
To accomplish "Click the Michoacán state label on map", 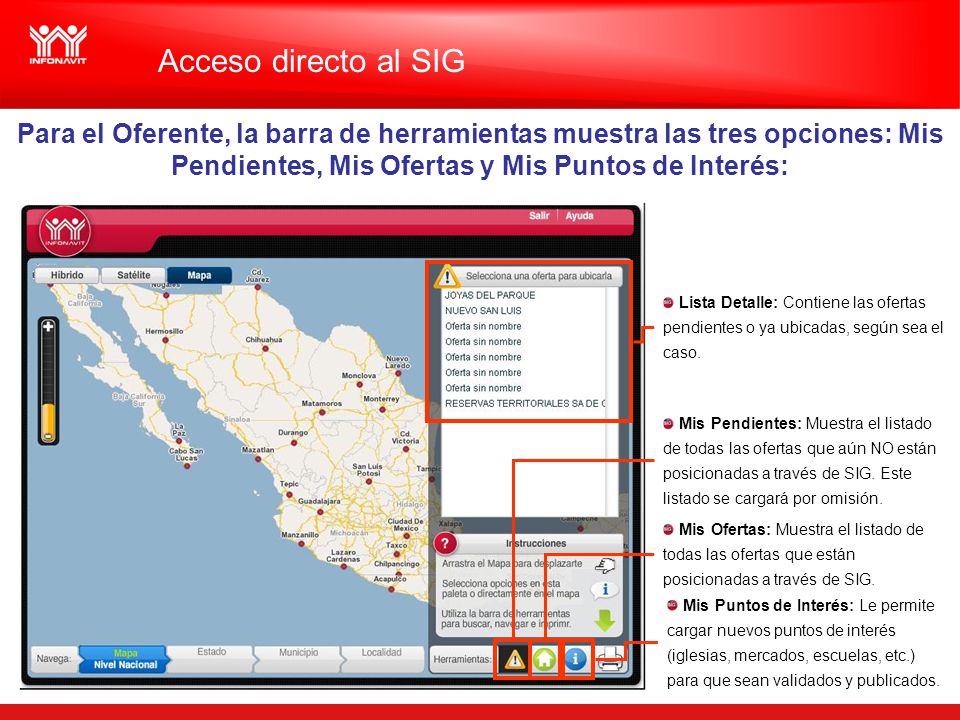I will pyautogui.click(x=349, y=533).
